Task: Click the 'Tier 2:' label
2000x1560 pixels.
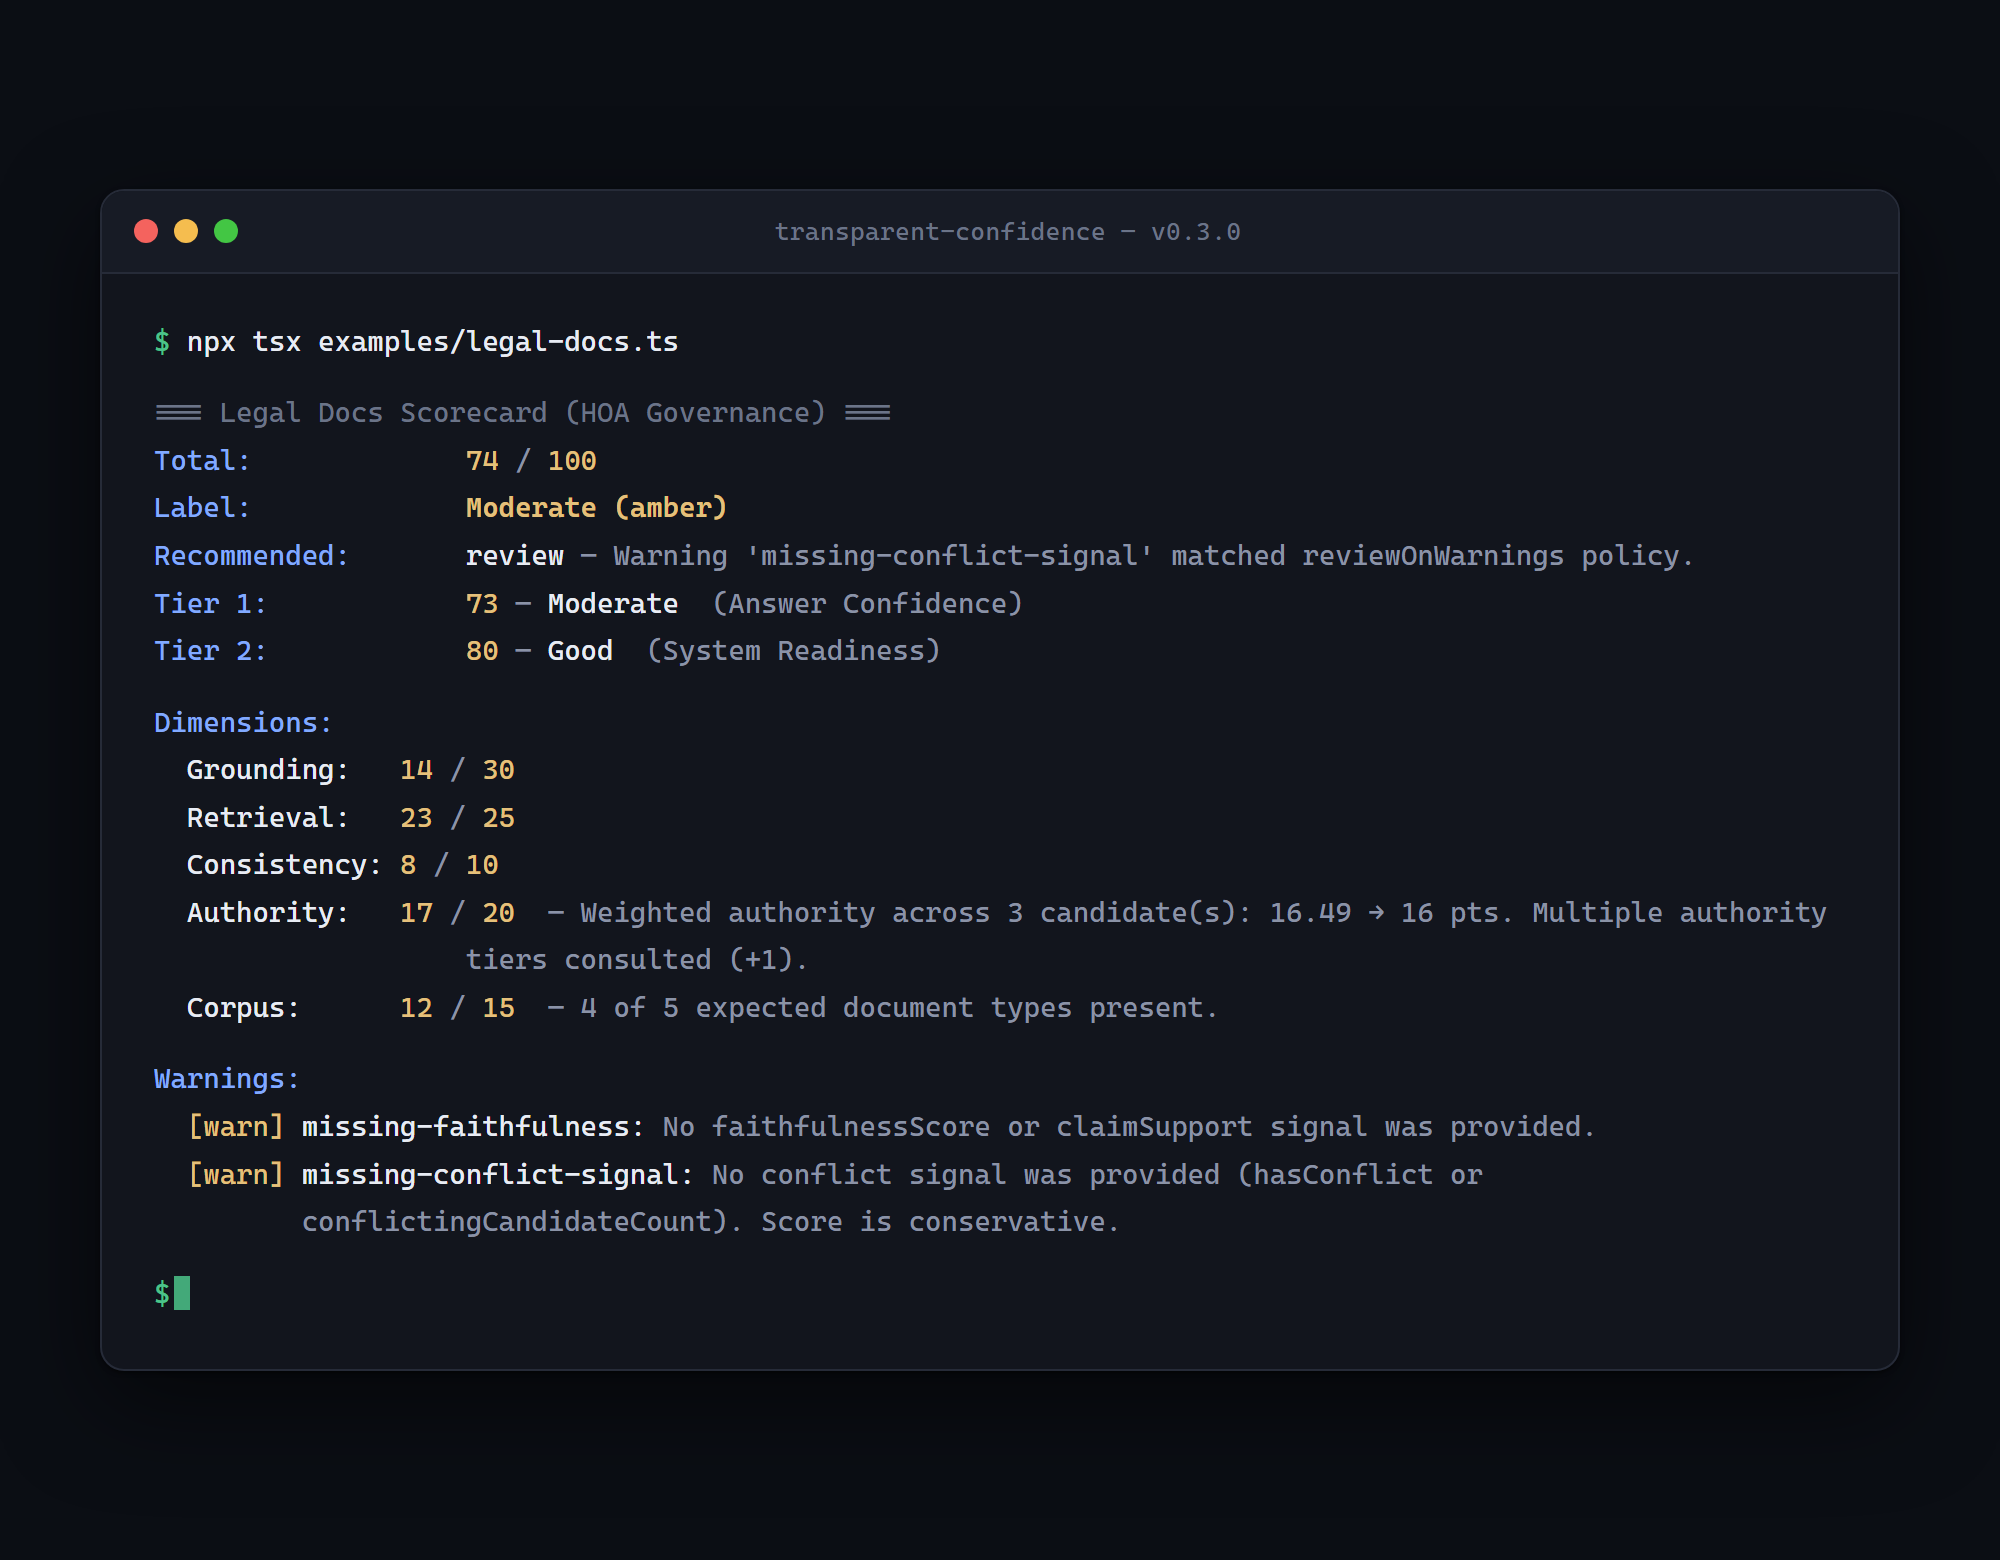Action: click(210, 651)
